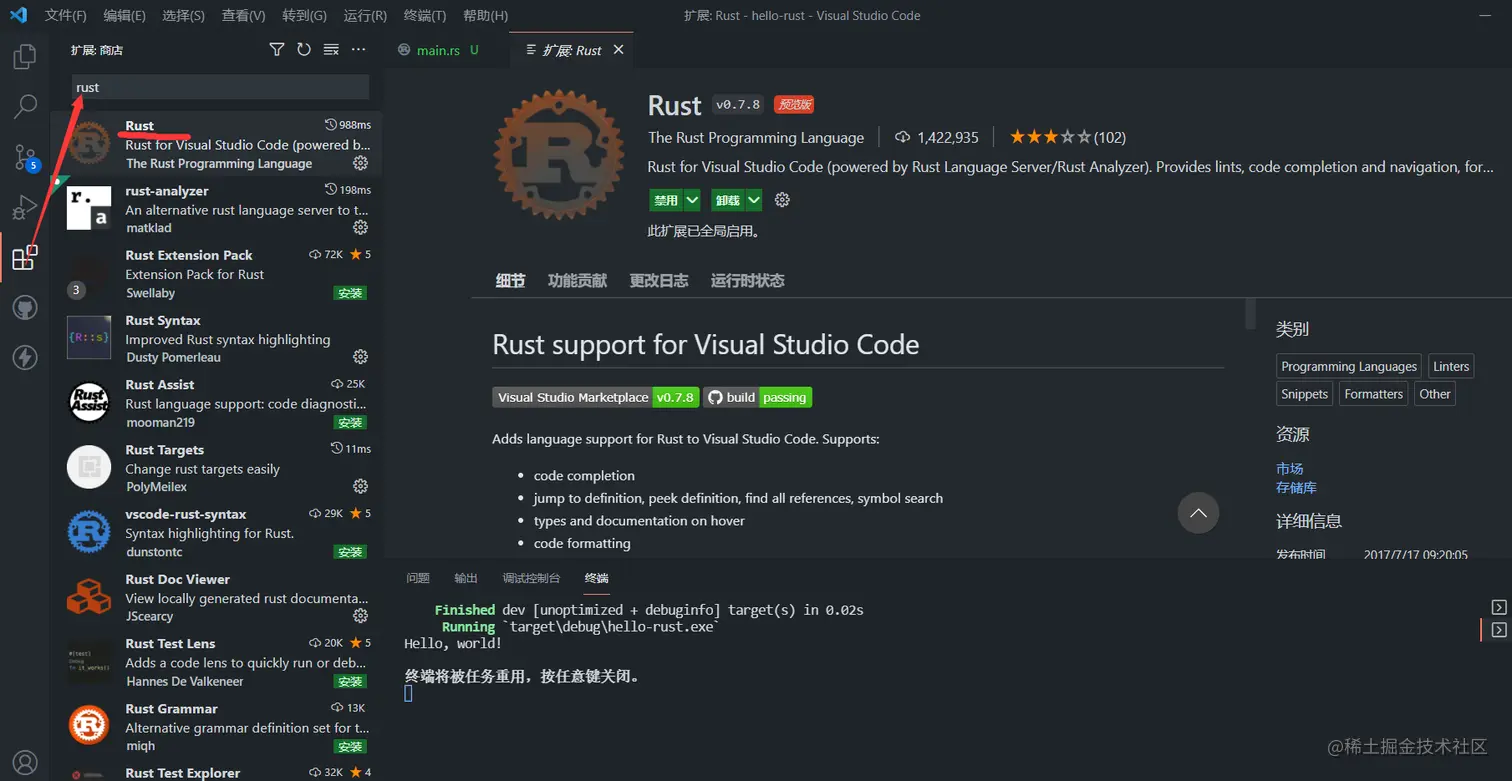Image resolution: width=1512 pixels, height=781 pixels.
Task: Open the Accounts icon in activity bar
Action: [25, 763]
